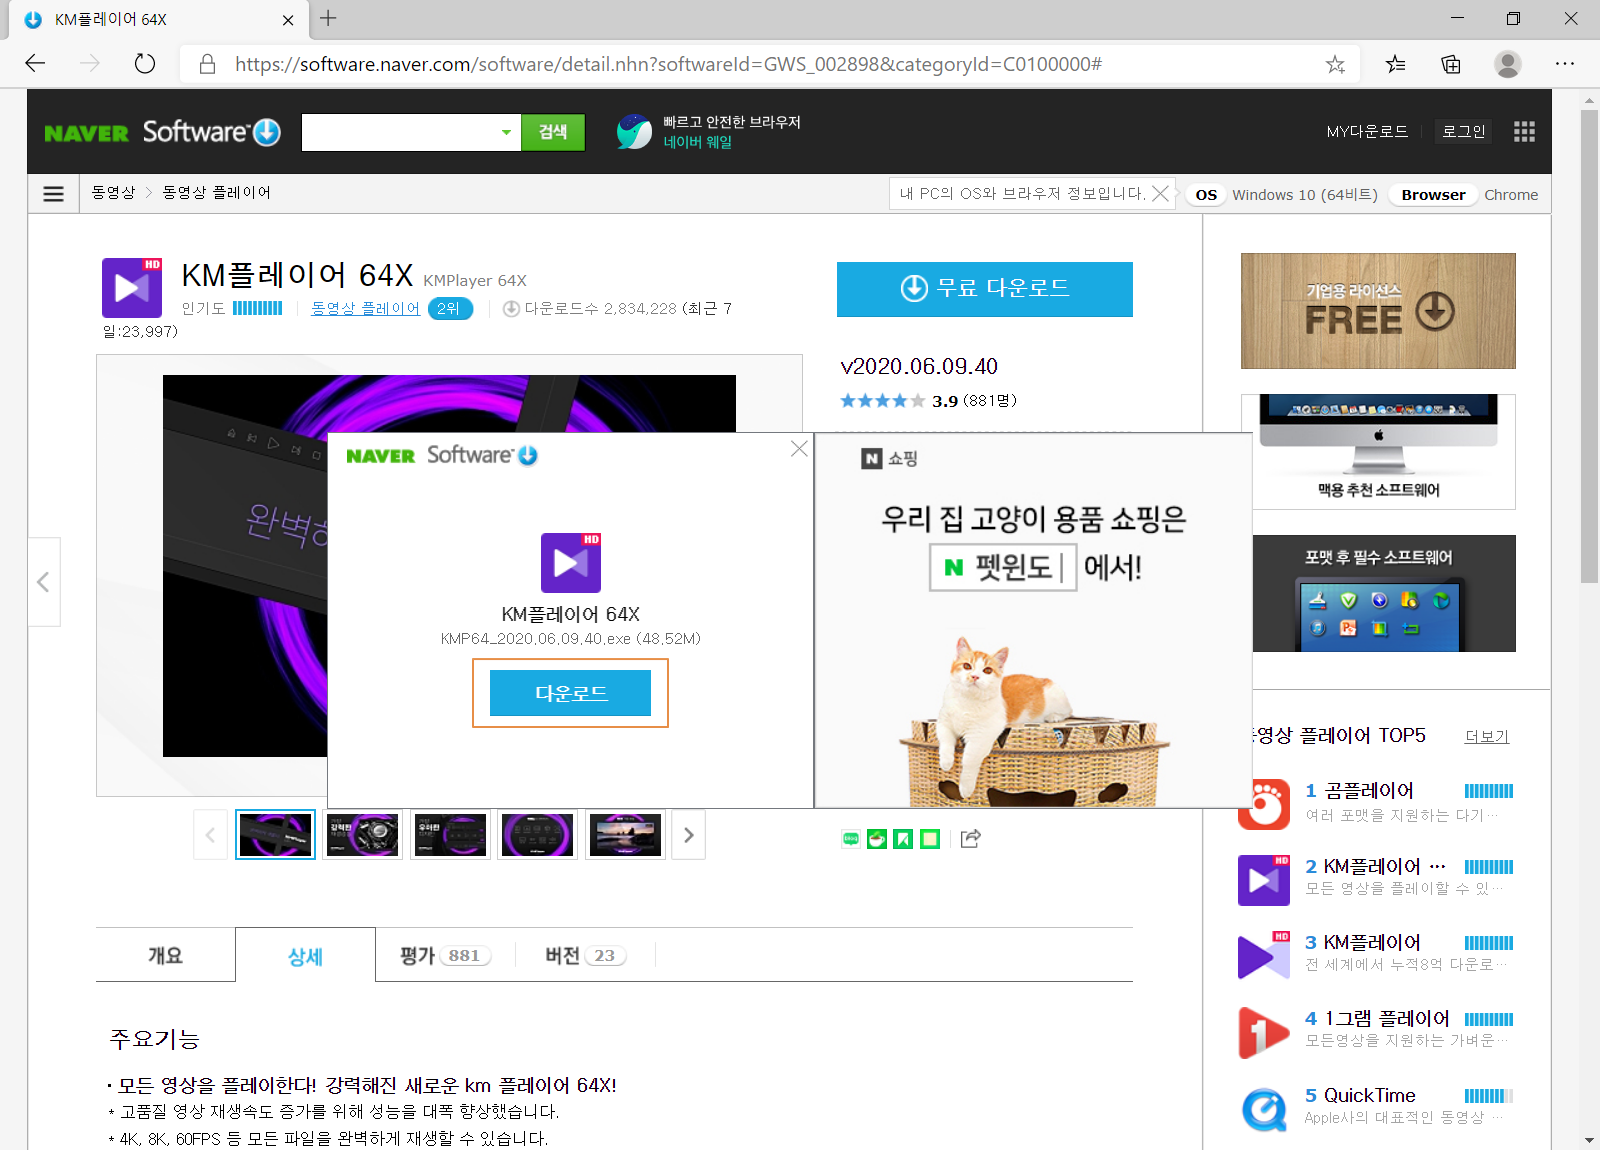Close the download popup dialog
This screenshot has height=1150, width=1600.
tap(799, 448)
